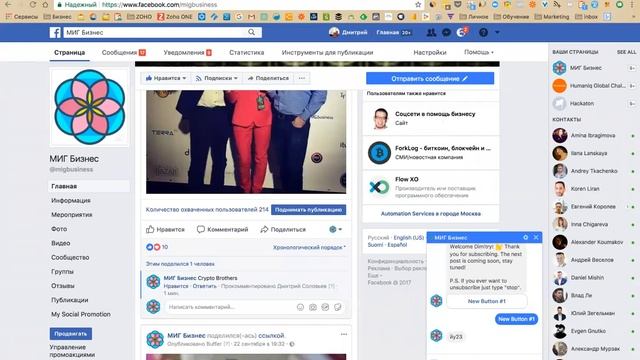Open the Inbox bookmark folder

coord(587,17)
